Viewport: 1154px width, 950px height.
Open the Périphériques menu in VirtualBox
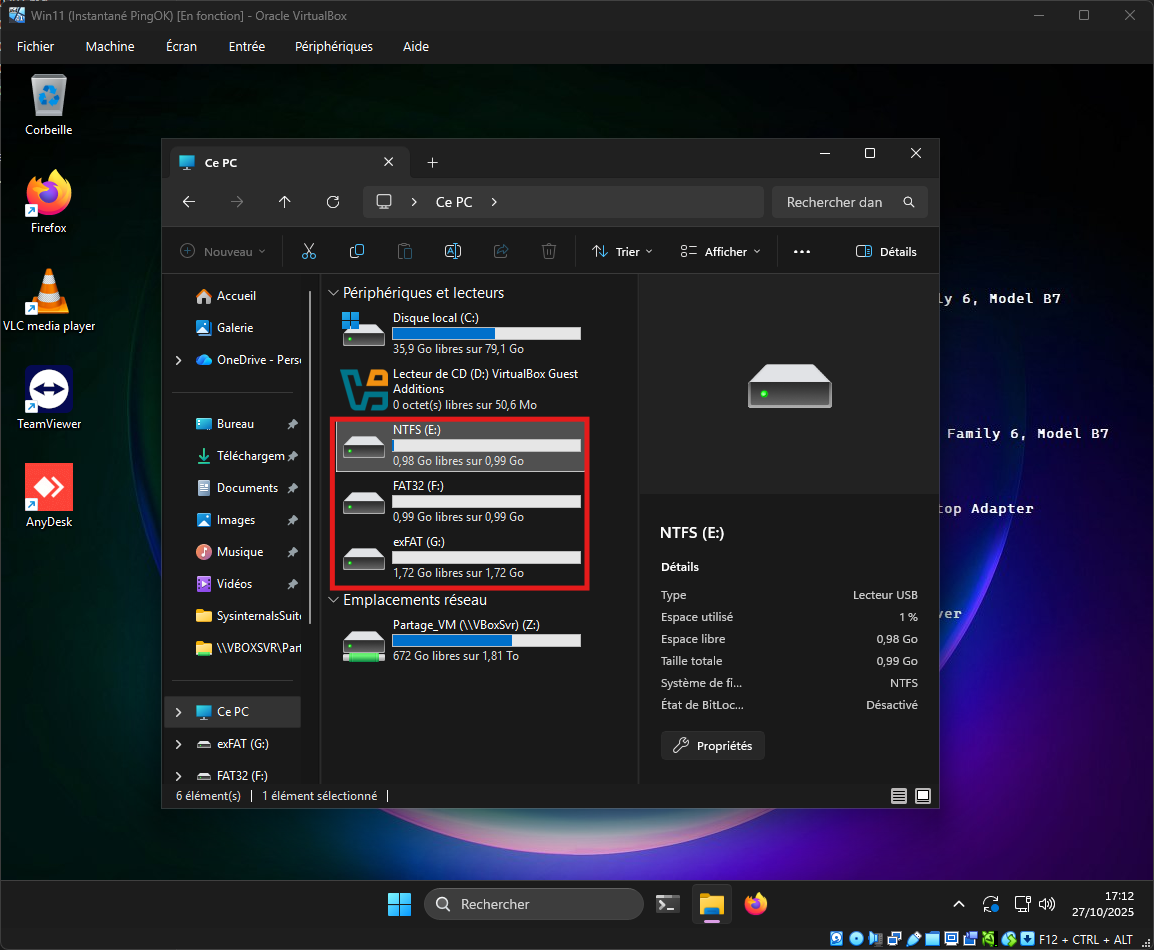pyautogui.click(x=333, y=47)
